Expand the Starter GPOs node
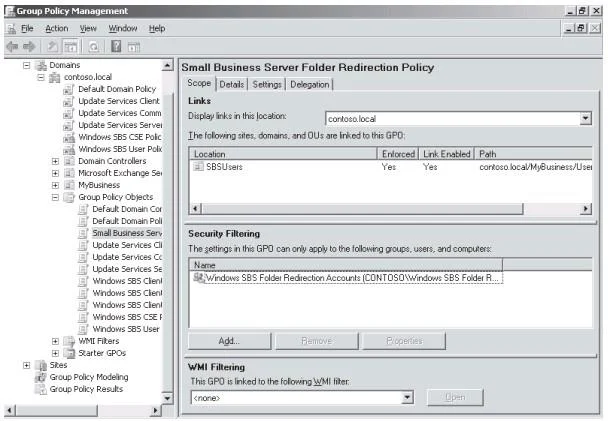This screenshot has width=608, height=421. tap(55, 354)
